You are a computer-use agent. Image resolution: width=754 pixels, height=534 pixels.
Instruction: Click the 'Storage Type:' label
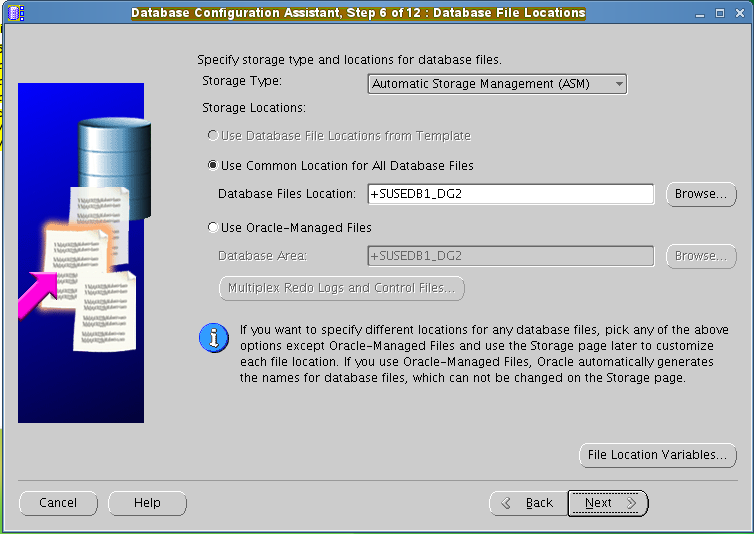click(242, 81)
